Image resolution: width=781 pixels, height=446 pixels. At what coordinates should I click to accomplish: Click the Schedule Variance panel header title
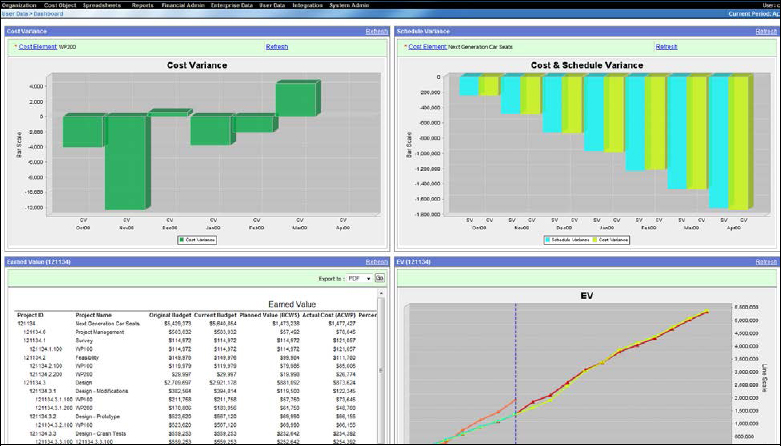click(x=423, y=31)
